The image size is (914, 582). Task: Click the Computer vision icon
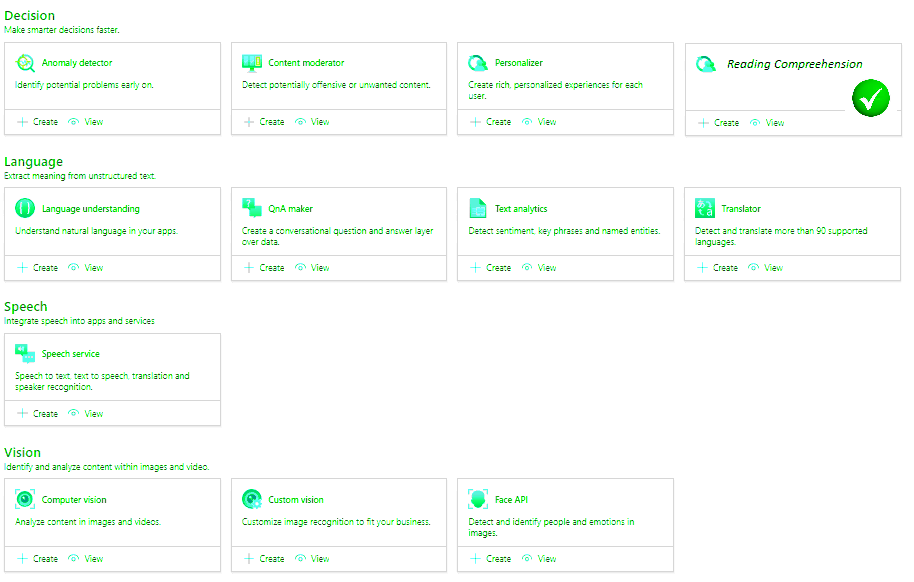tap(26, 500)
